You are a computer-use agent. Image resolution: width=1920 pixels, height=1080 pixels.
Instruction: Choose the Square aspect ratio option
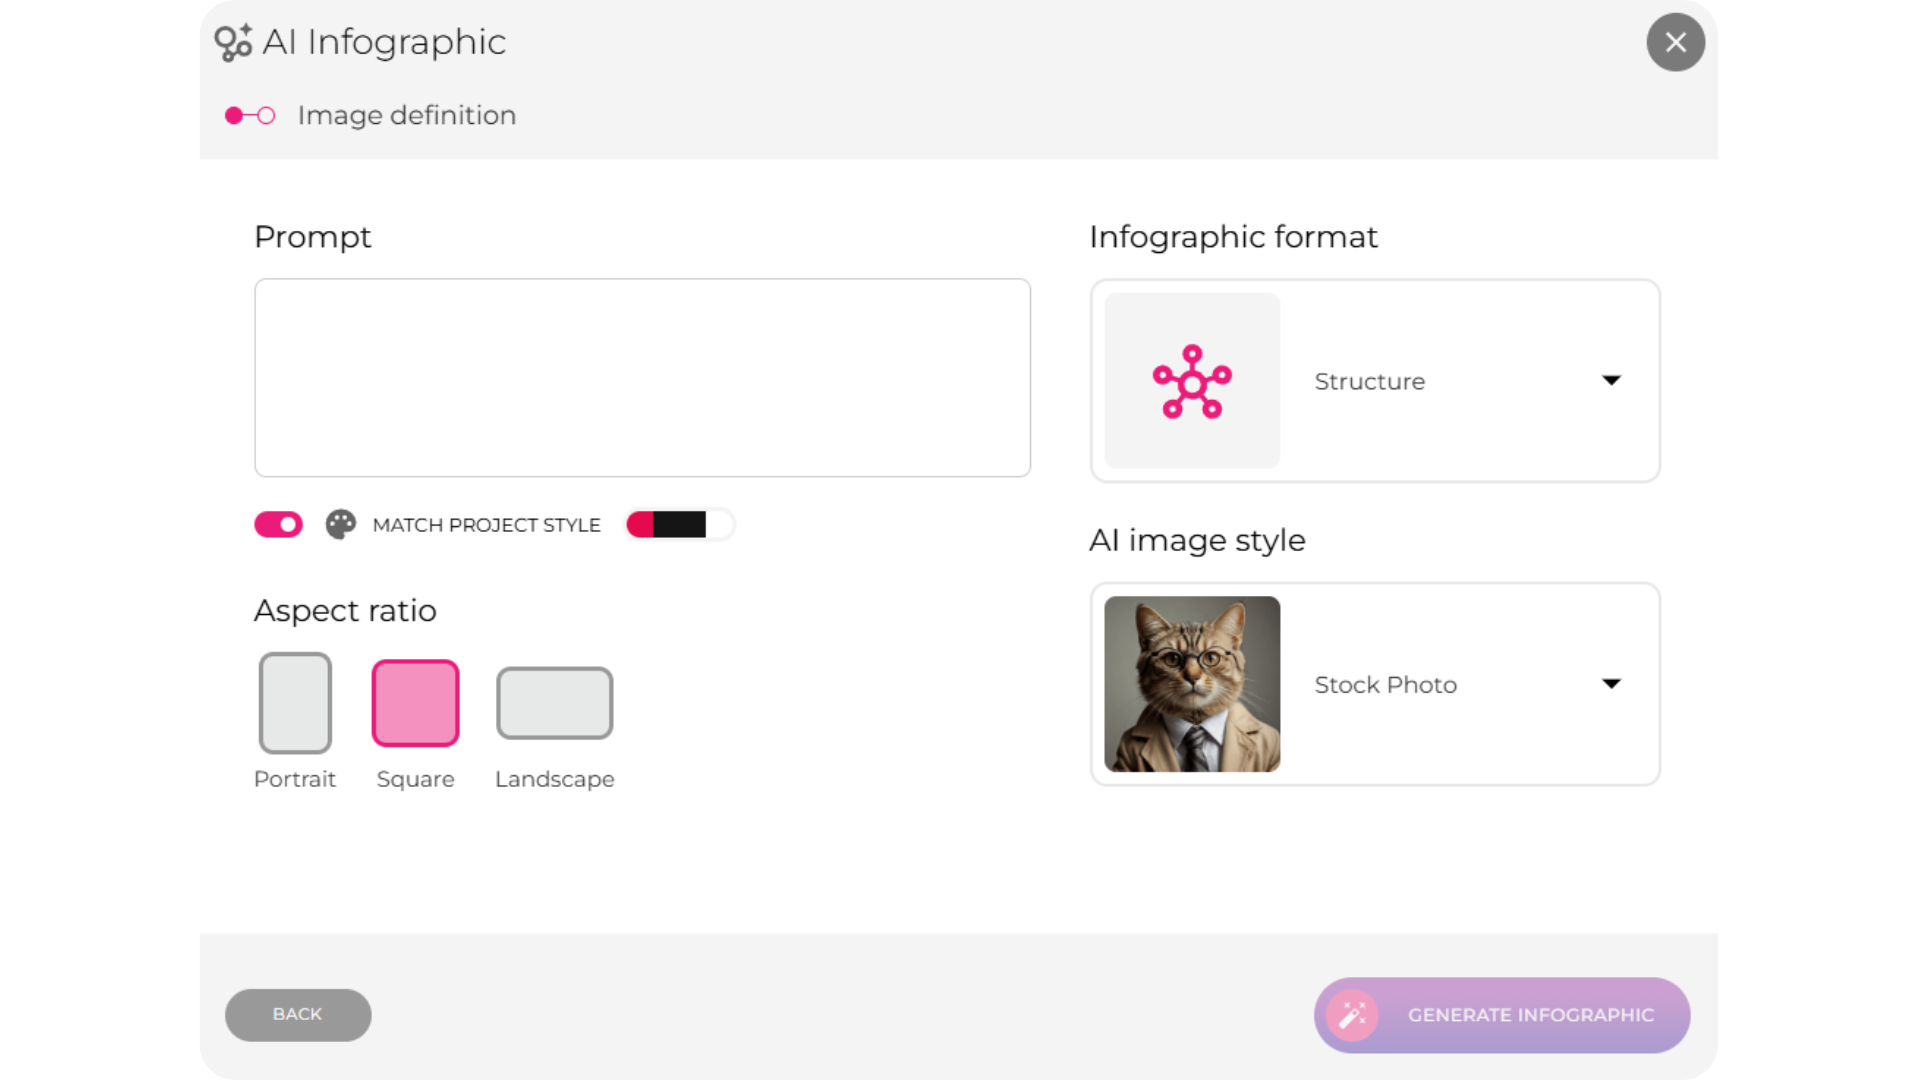pos(416,703)
